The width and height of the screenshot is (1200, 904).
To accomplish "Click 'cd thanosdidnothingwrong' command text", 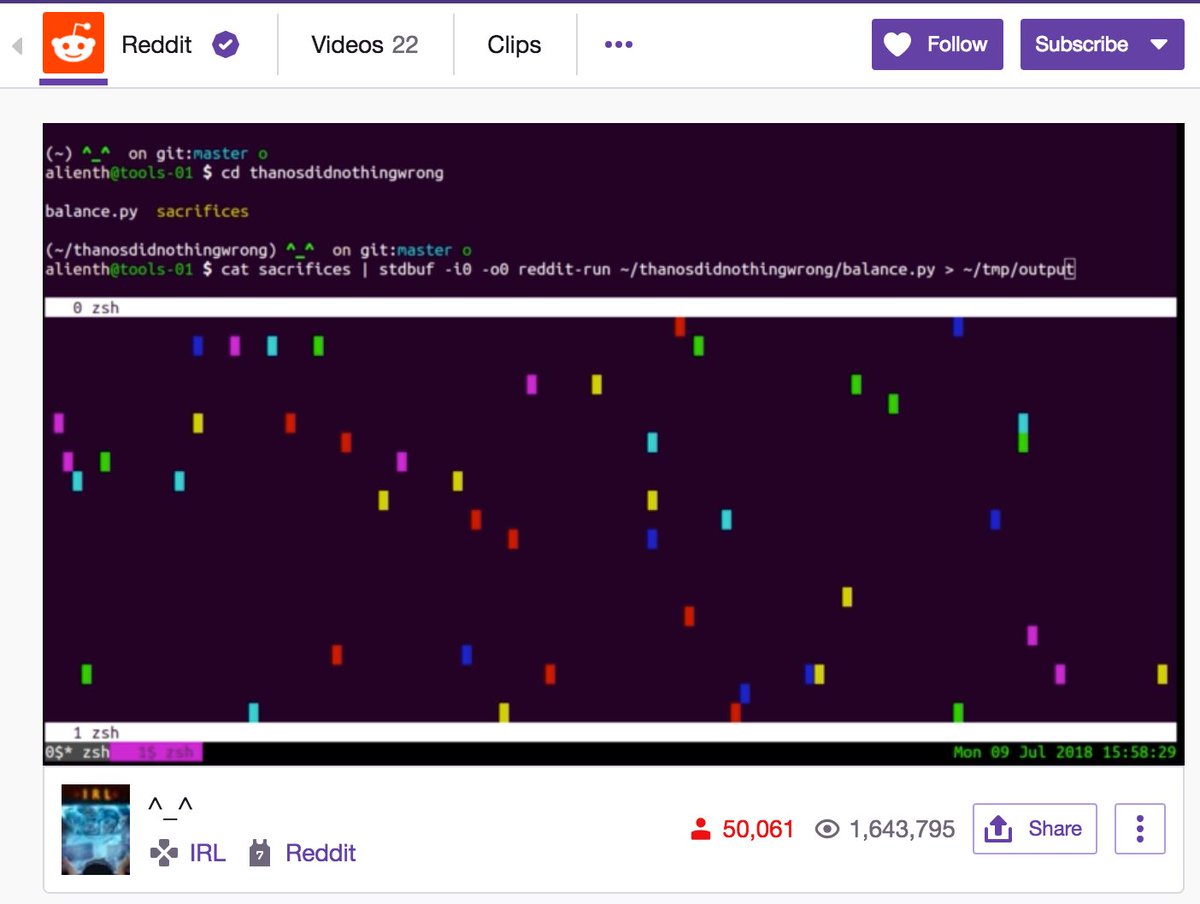I will point(332,173).
